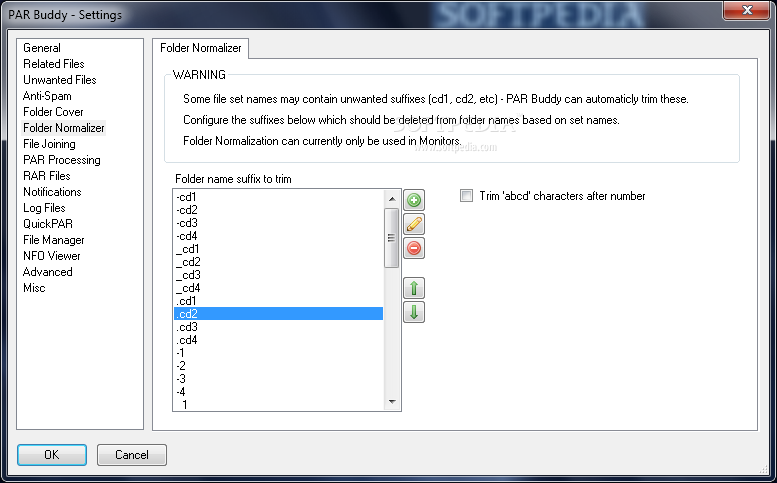This screenshot has height=483, width=777.
Task: Open Log Files settings
Action: pos(44,208)
